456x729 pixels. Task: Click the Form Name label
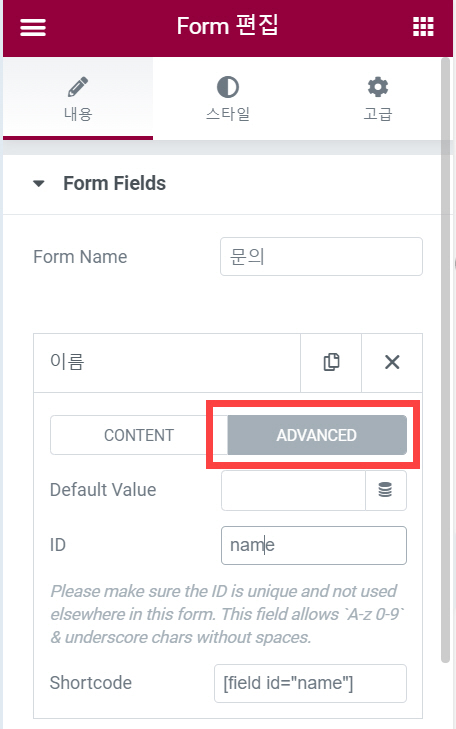(80, 257)
